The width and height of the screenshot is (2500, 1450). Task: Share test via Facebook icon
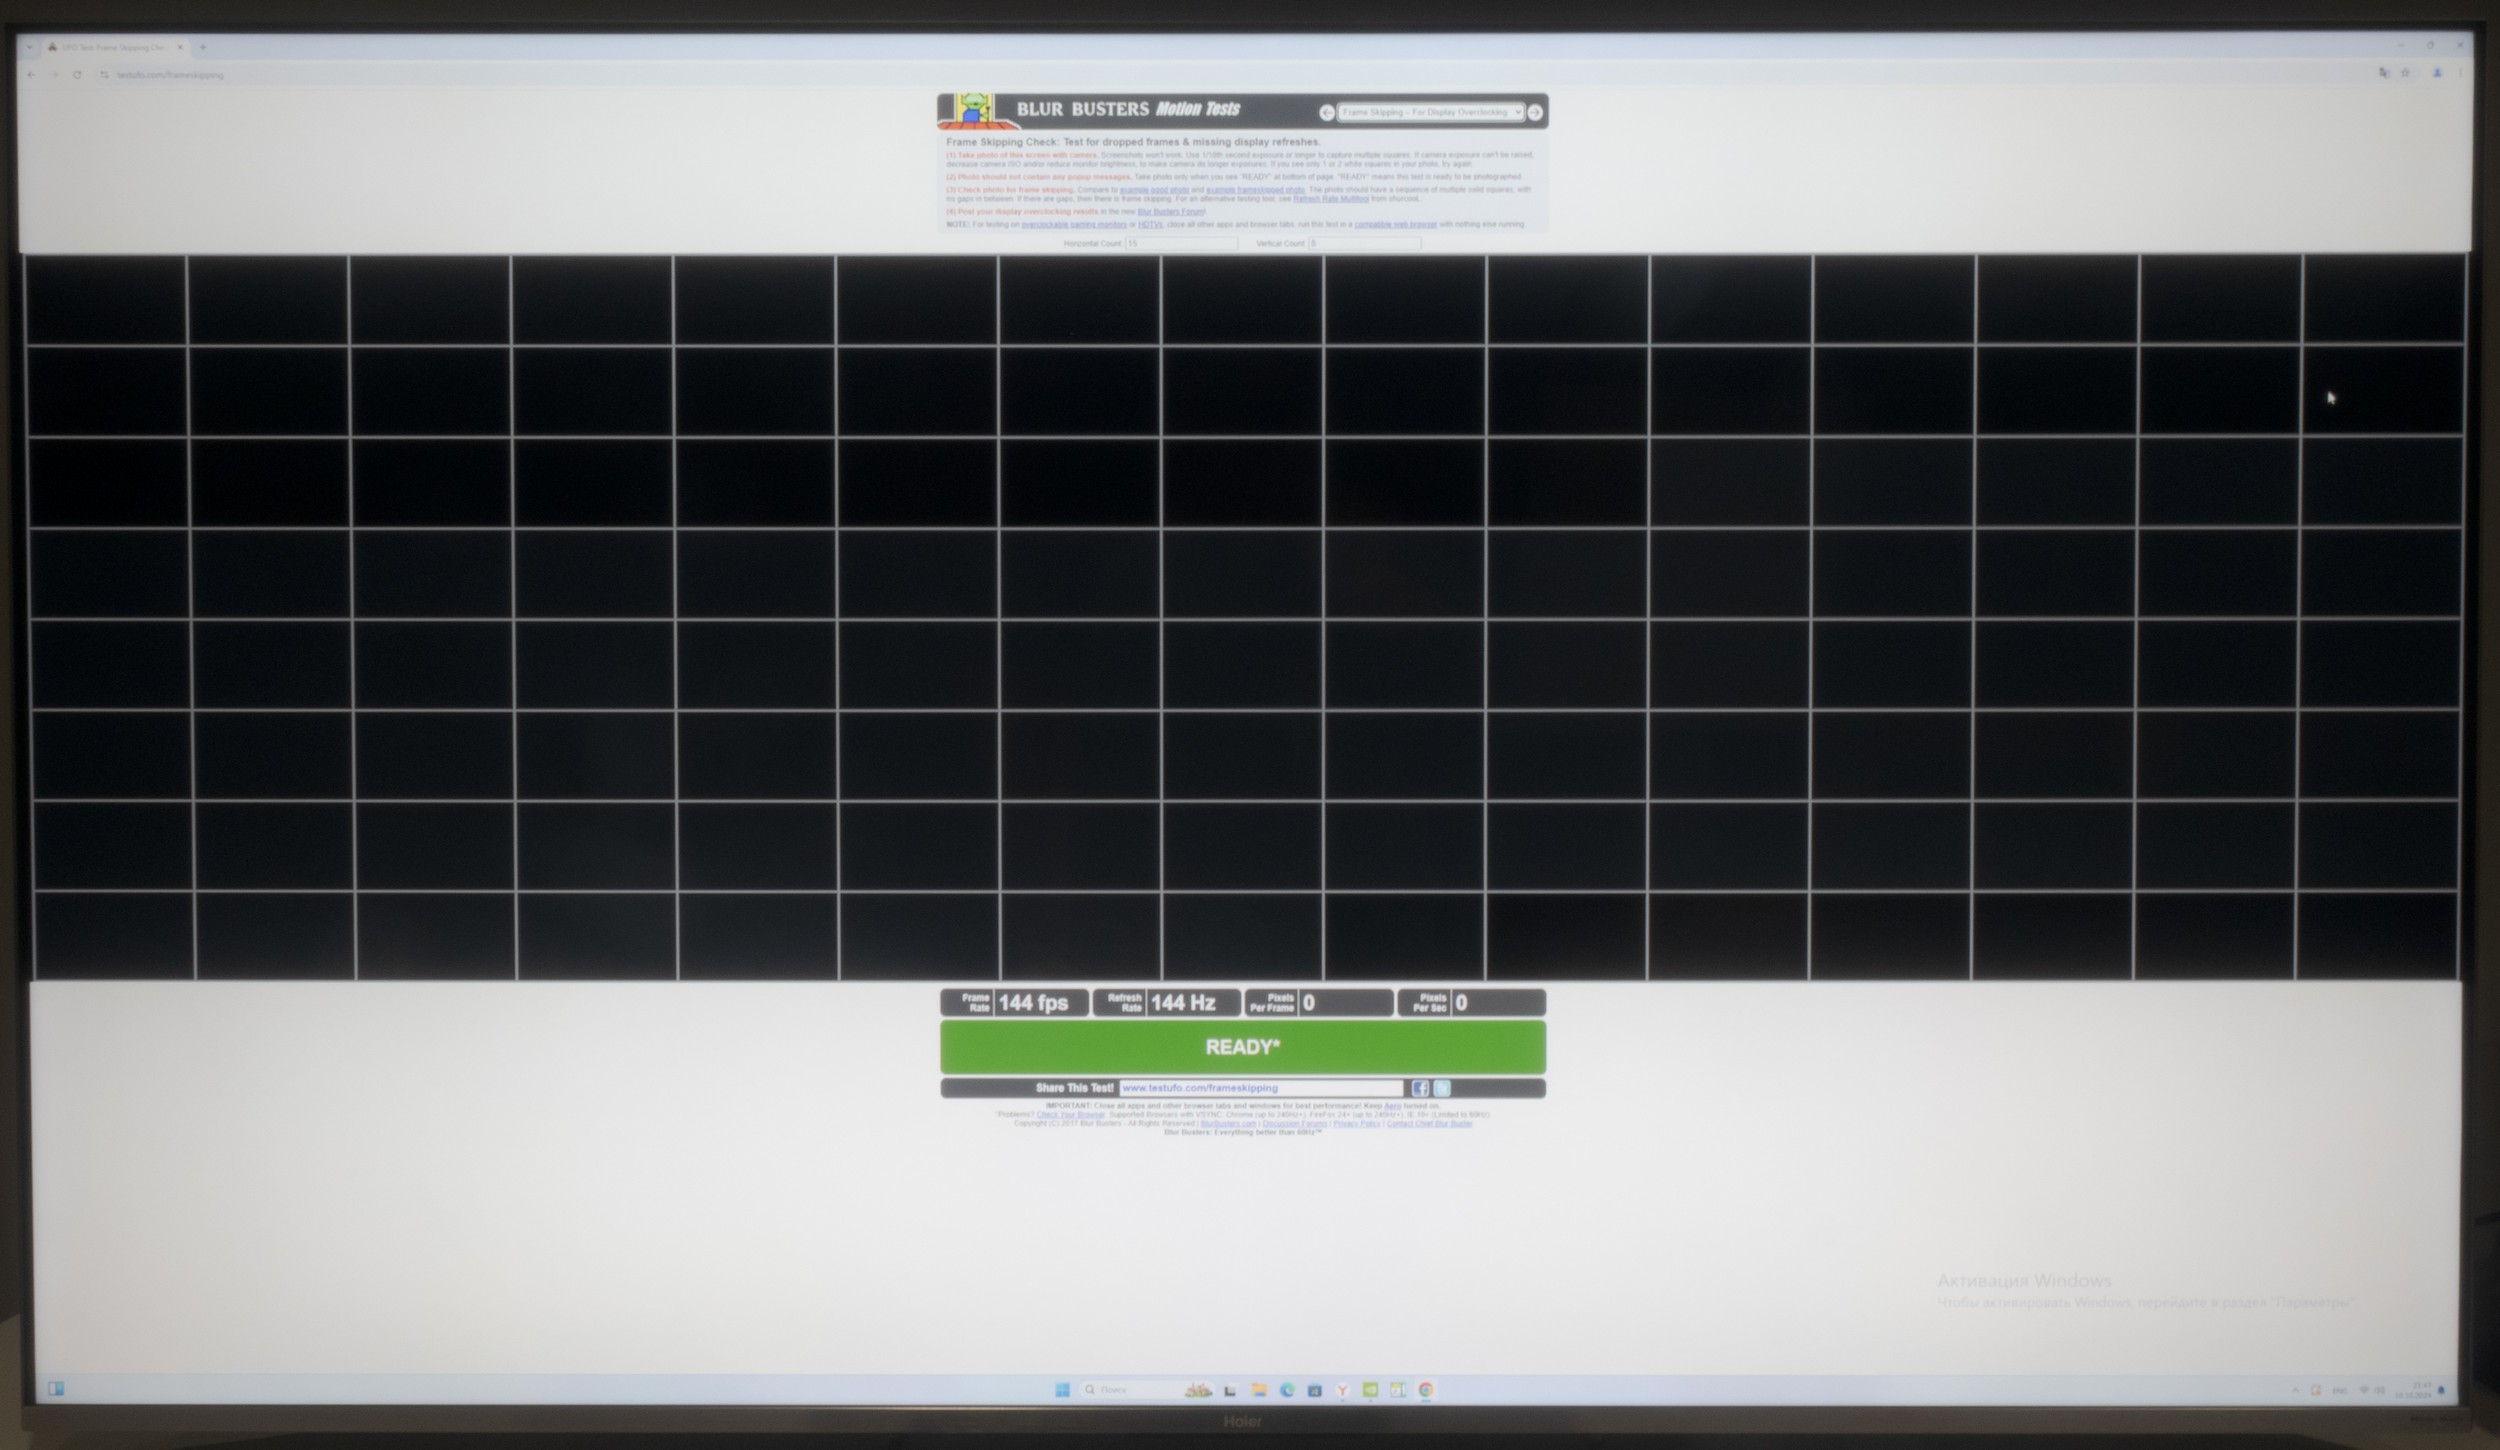1420,1088
